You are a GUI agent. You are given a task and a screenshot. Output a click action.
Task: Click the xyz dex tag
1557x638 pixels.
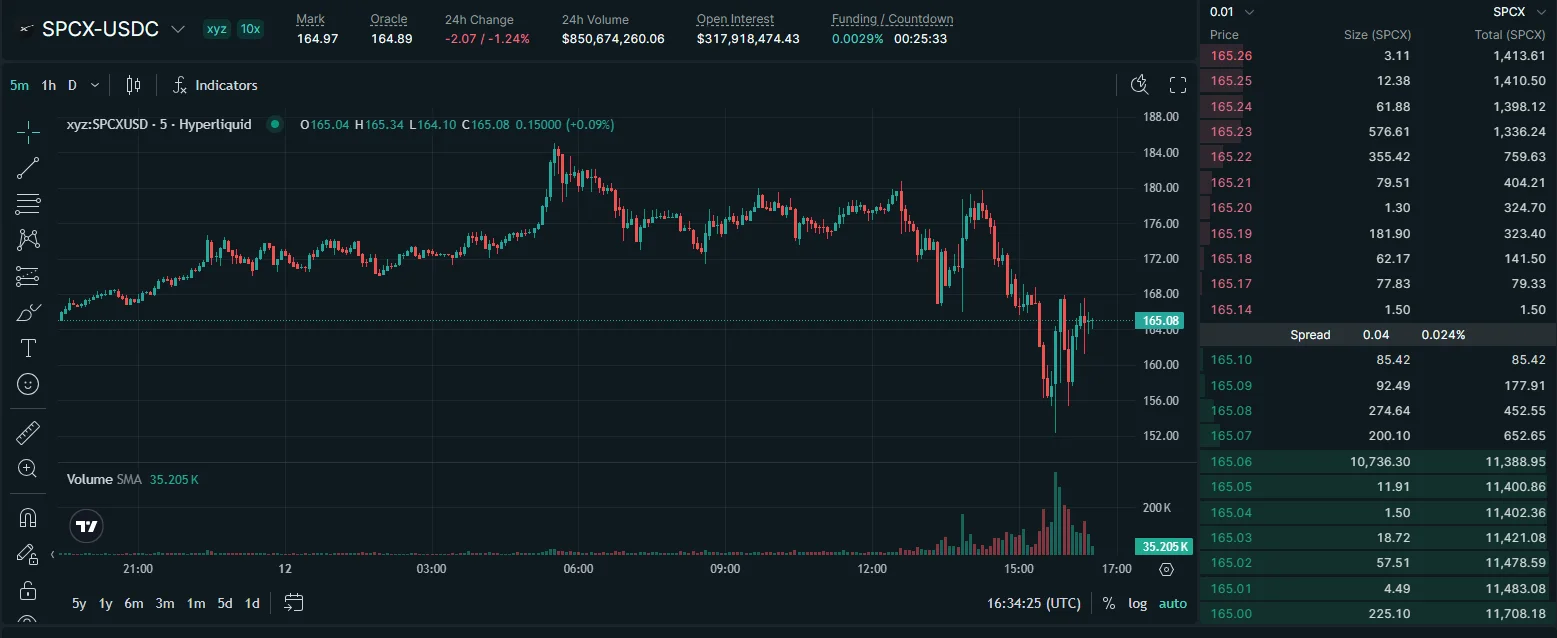click(216, 29)
